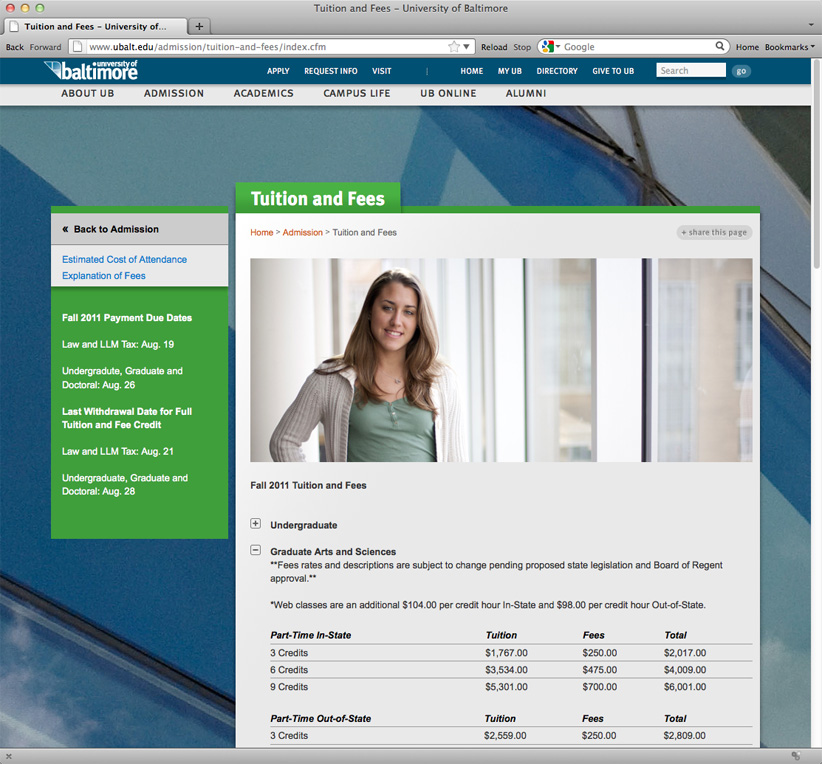This screenshot has height=764, width=822.
Task: Click the Stop loading button
Action: [522, 47]
